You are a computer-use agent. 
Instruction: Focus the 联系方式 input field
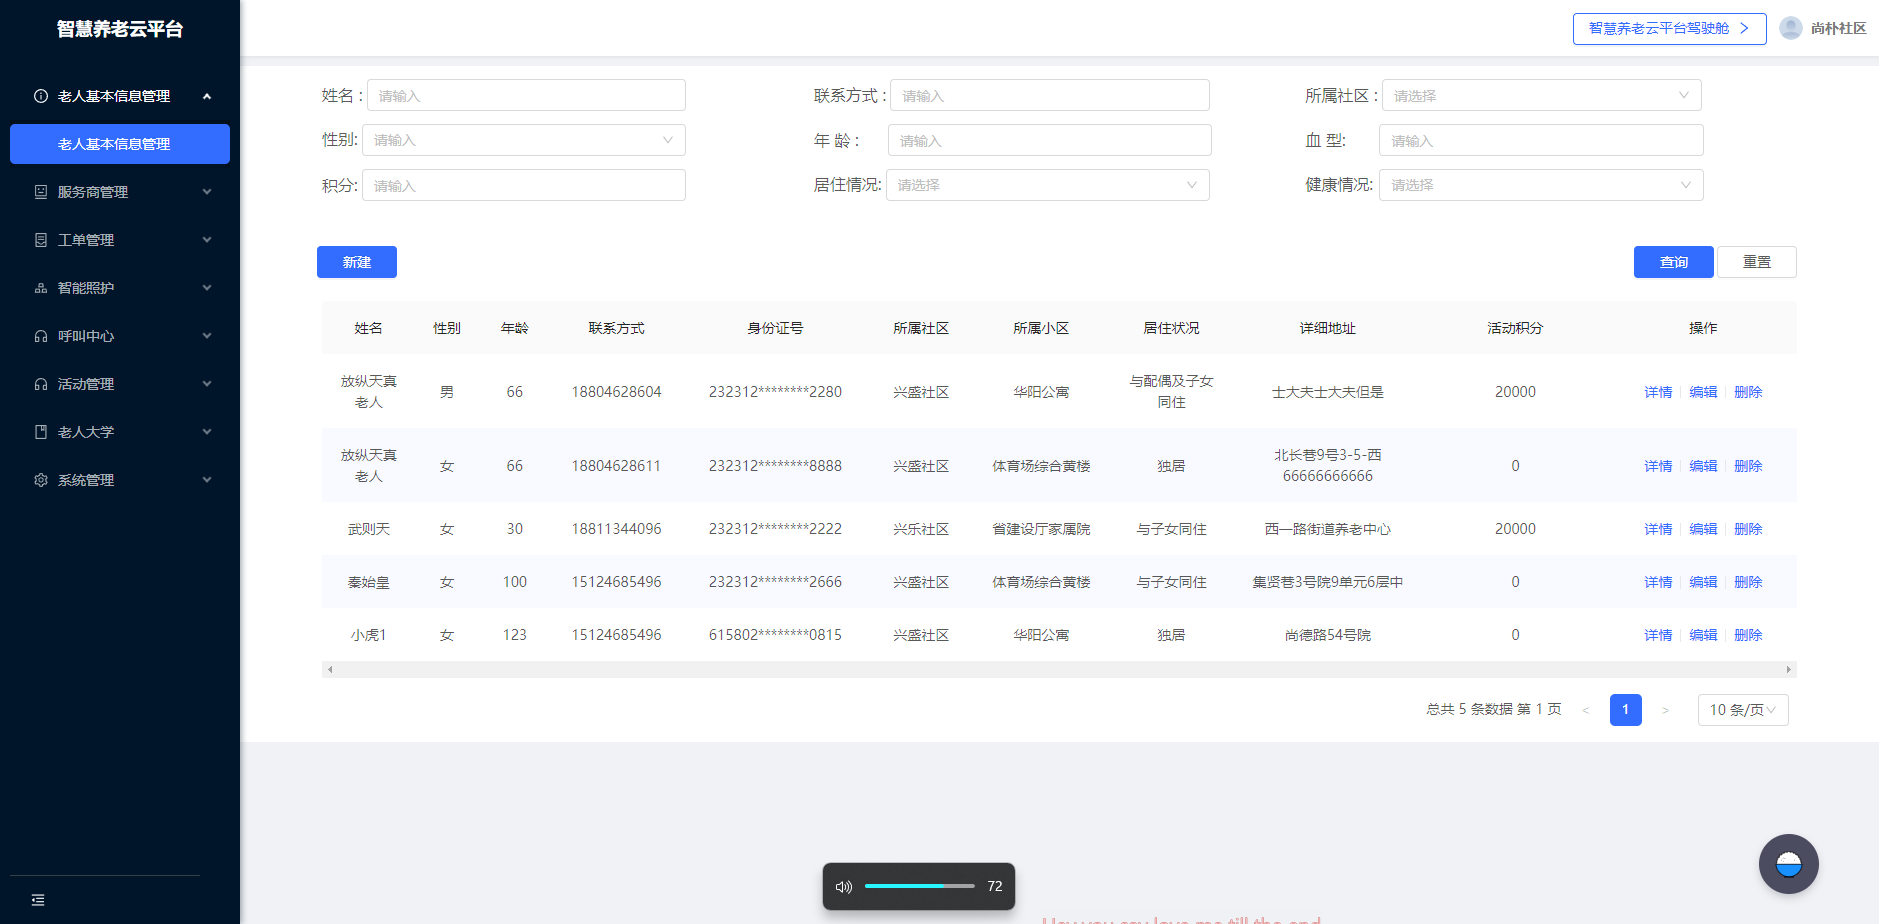(x=1050, y=95)
